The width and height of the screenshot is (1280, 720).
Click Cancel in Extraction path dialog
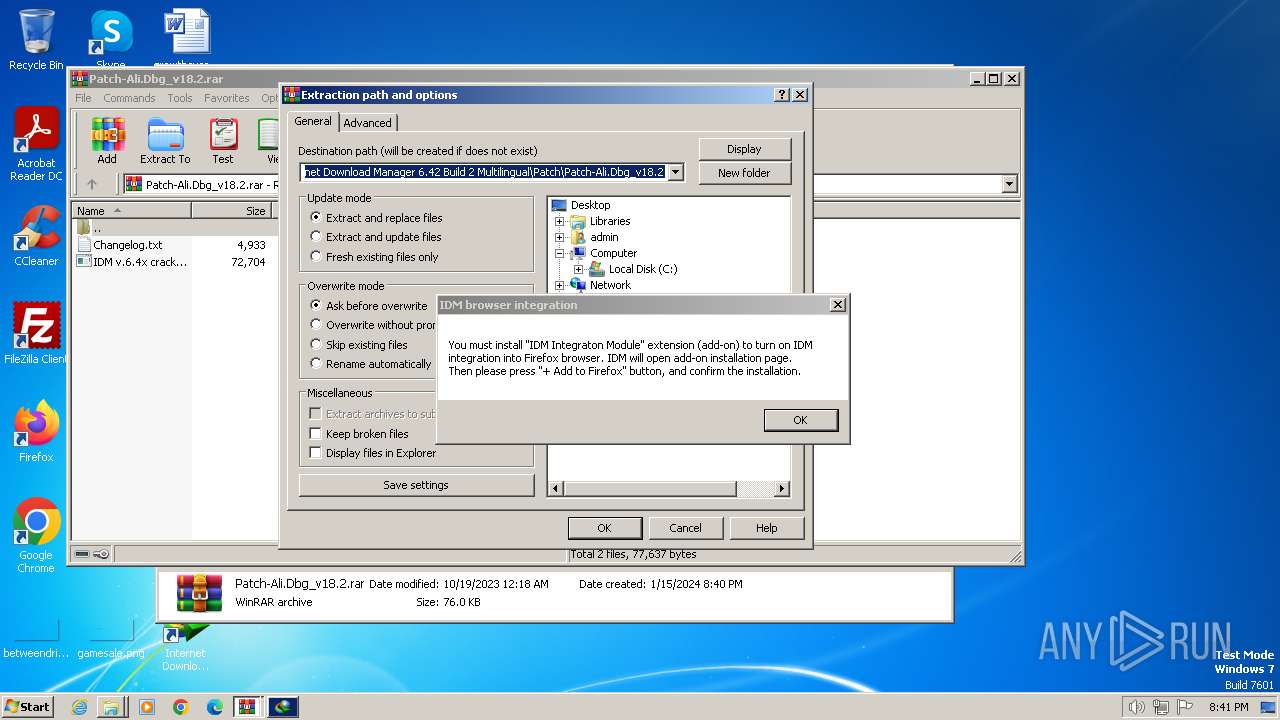point(685,528)
